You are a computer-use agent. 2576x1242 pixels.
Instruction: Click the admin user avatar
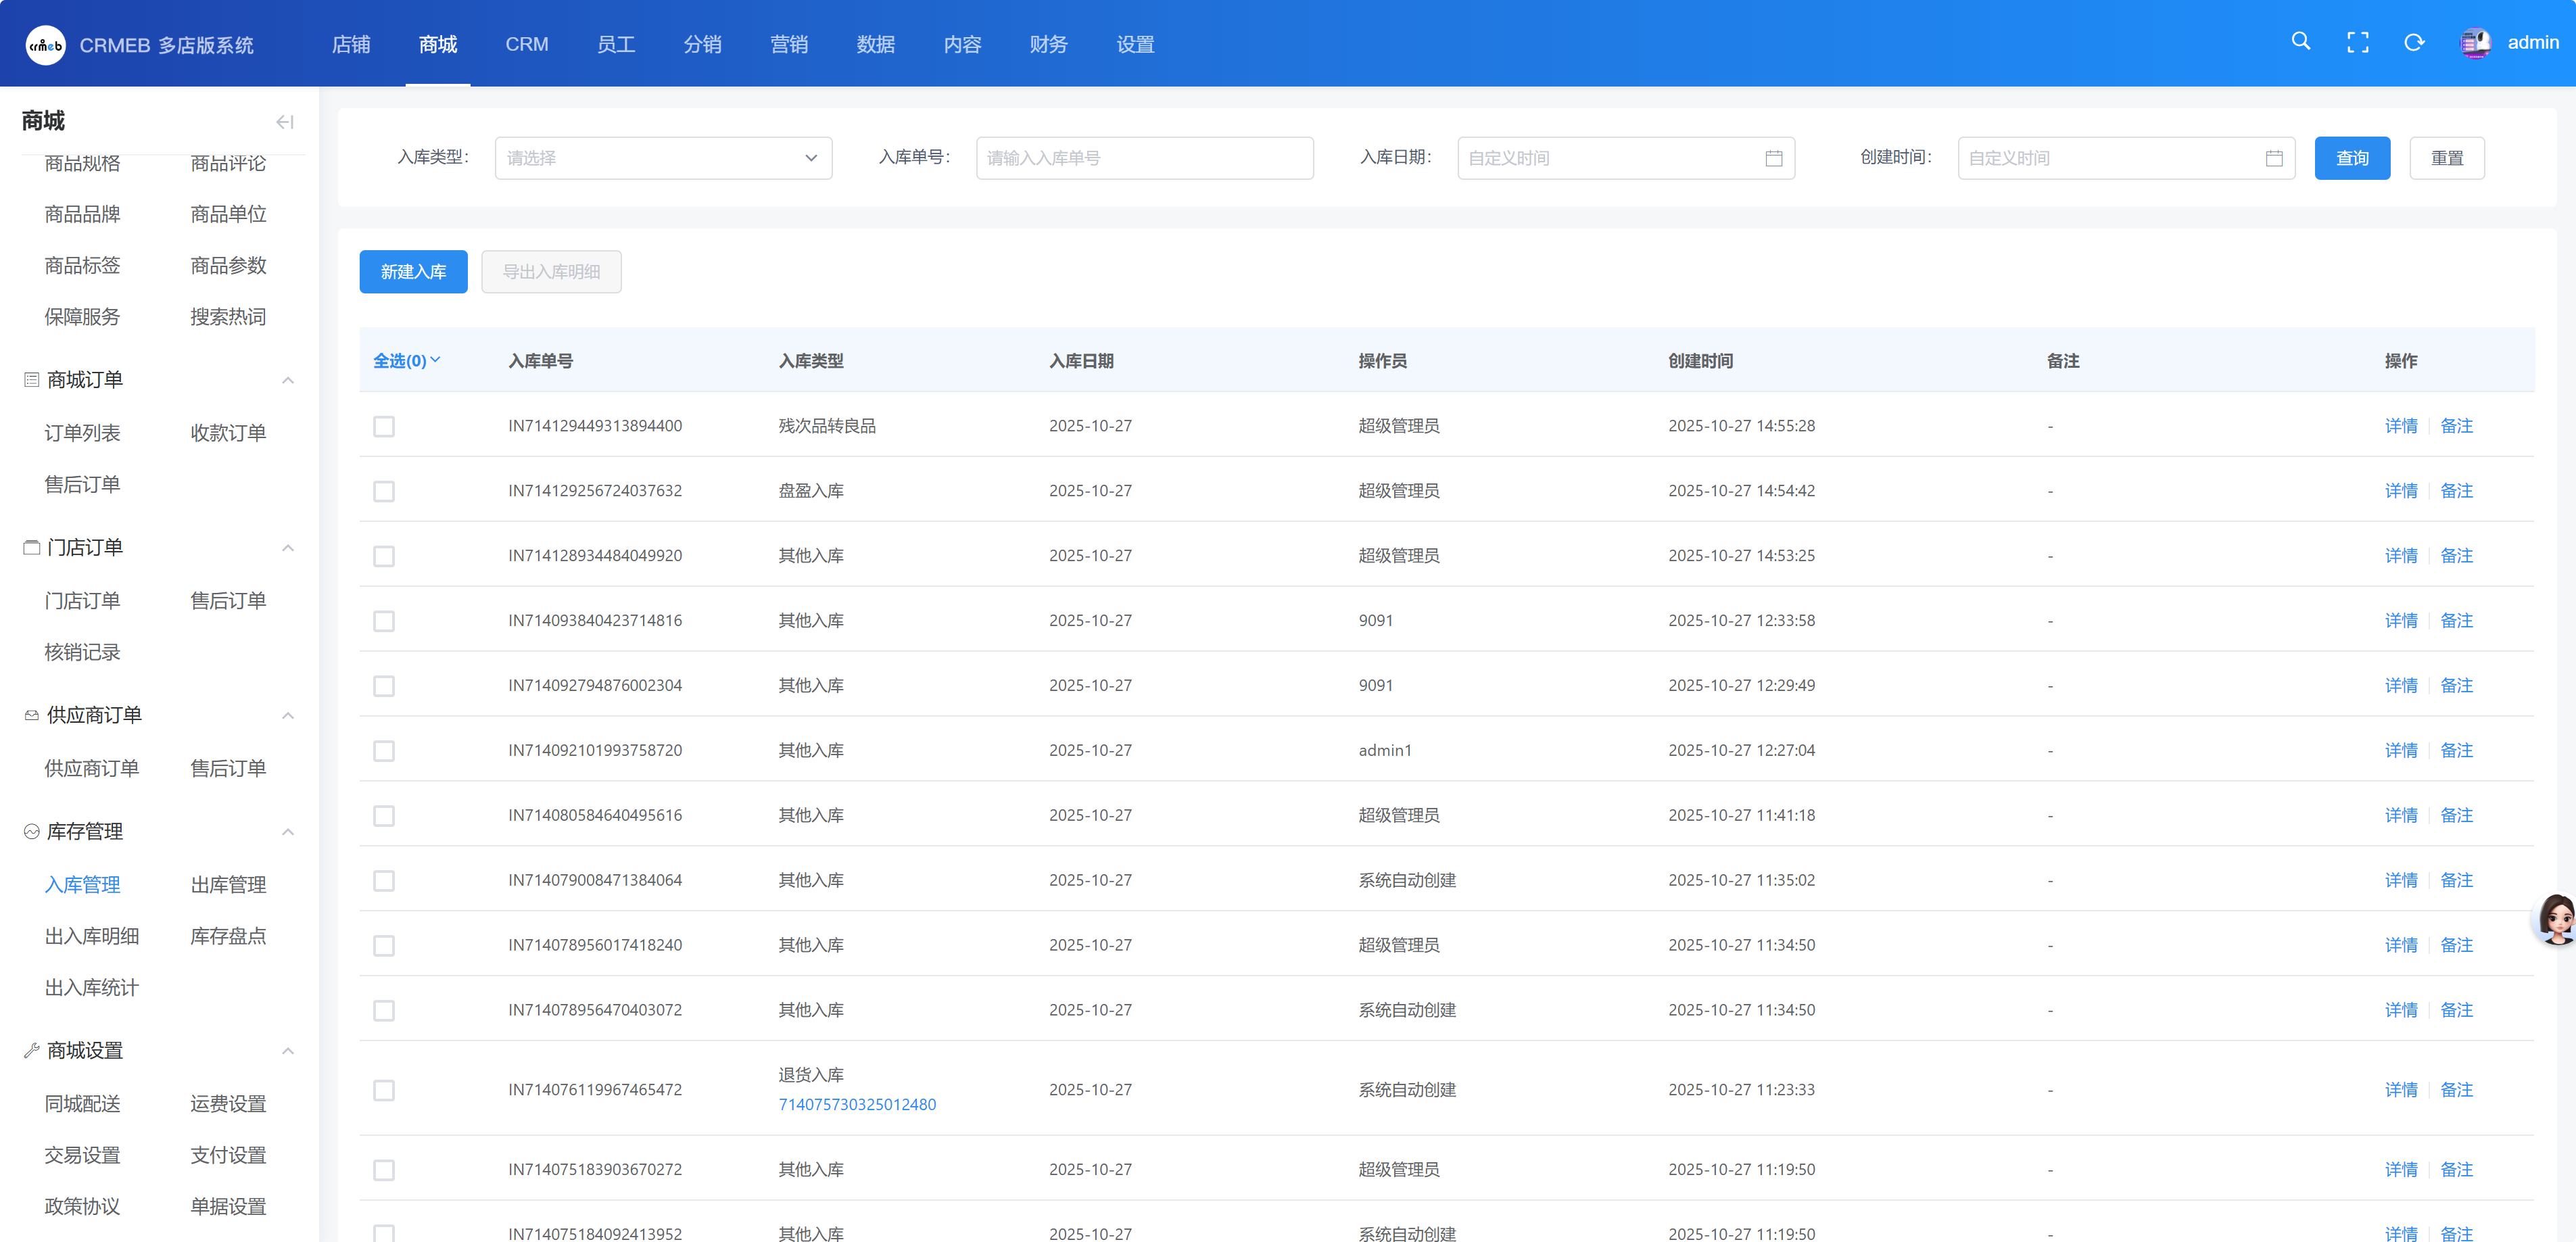[2475, 43]
